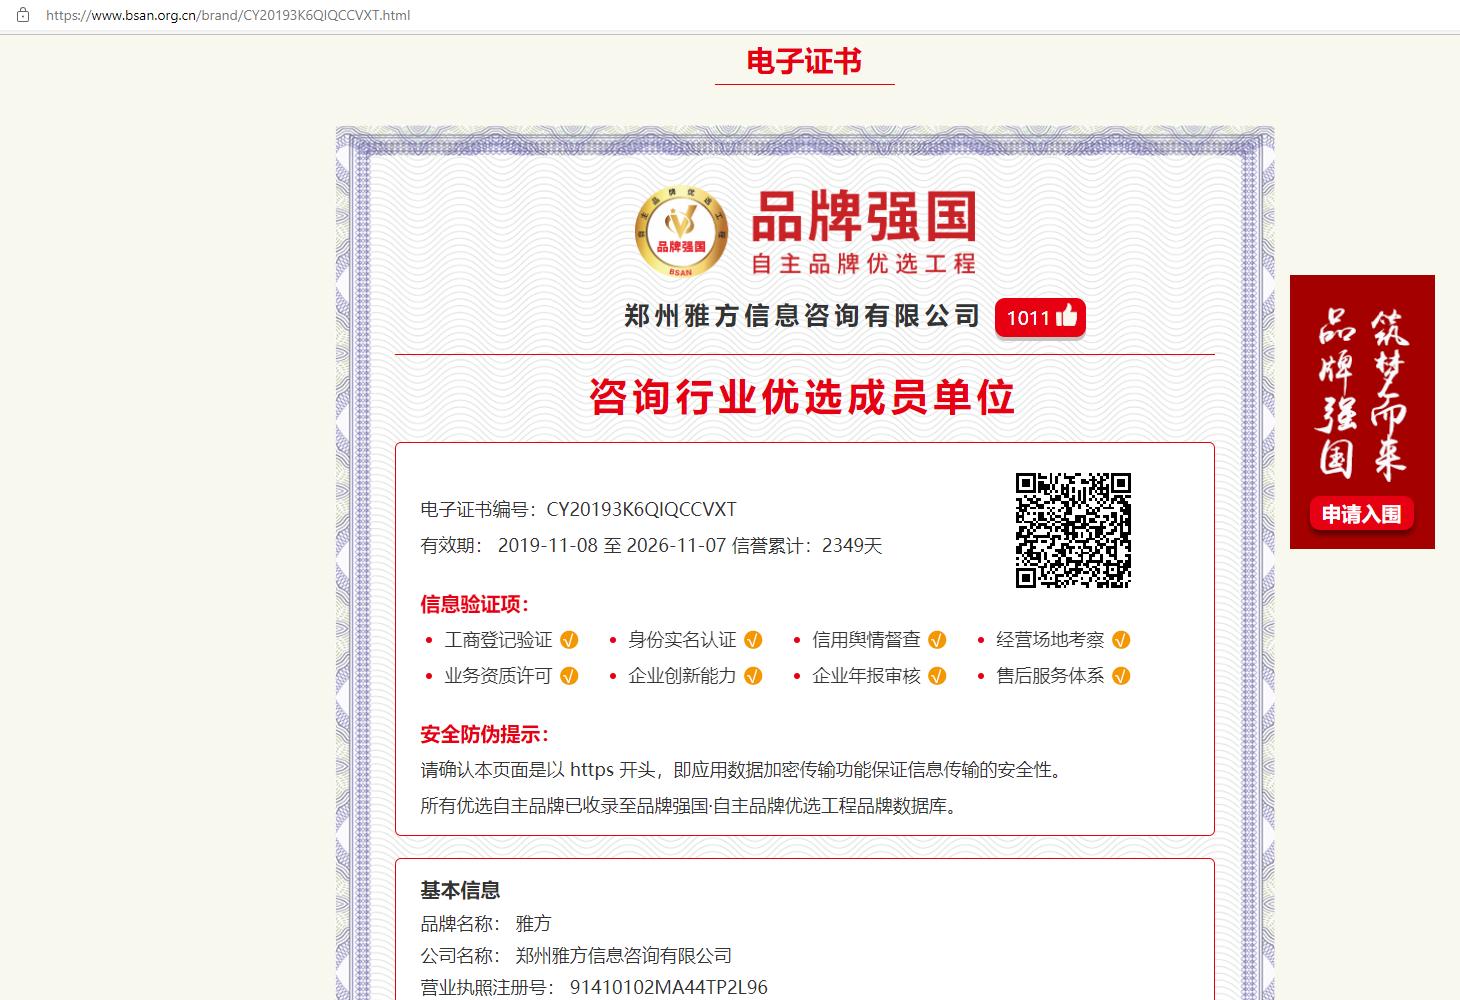Click the lock icon in the address bar

tap(23, 15)
